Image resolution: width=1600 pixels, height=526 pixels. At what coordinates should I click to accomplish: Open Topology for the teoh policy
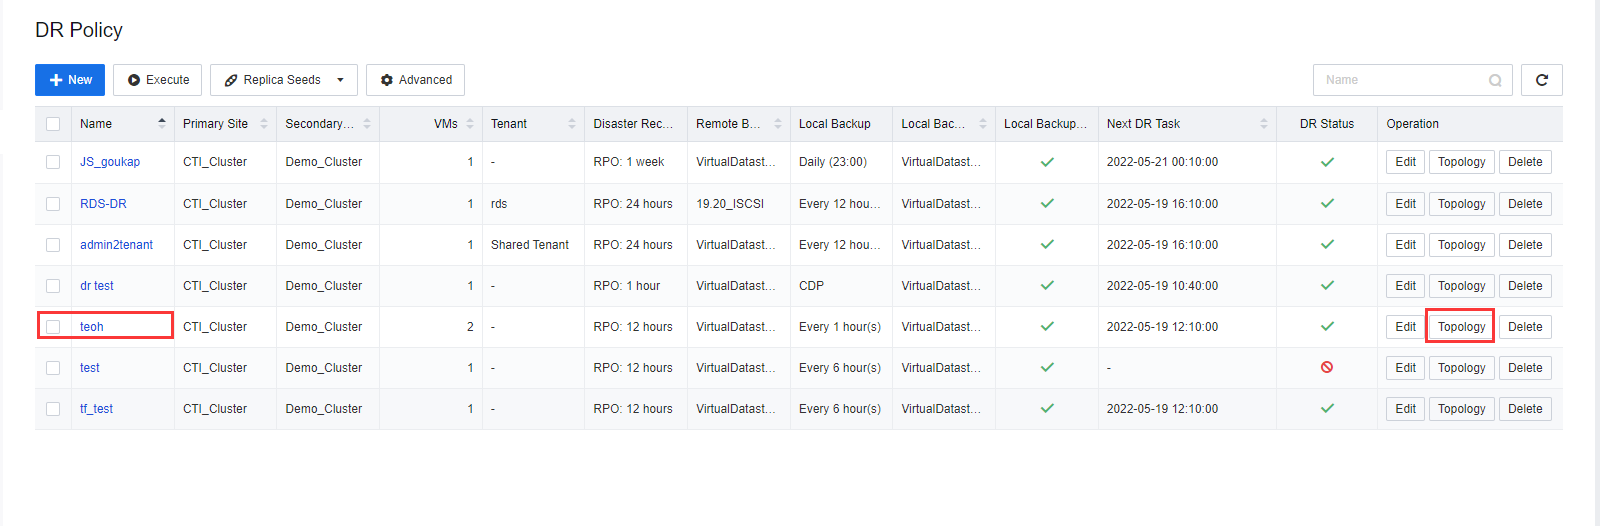click(x=1461, y=327)
